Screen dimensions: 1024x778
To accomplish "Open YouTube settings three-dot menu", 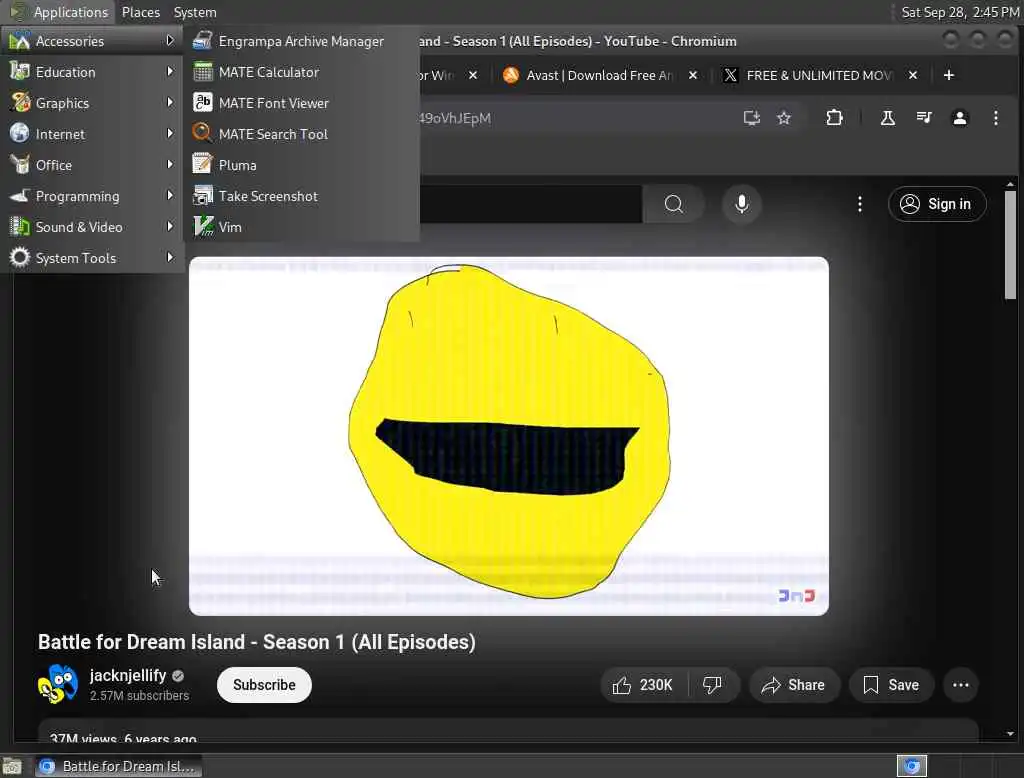I will coord(859,204).
